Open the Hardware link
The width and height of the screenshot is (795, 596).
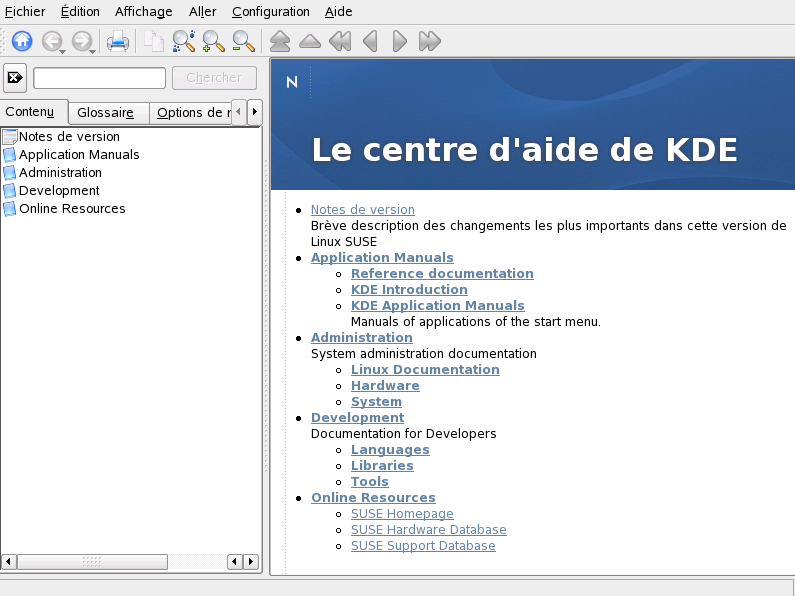click(385, 386)
